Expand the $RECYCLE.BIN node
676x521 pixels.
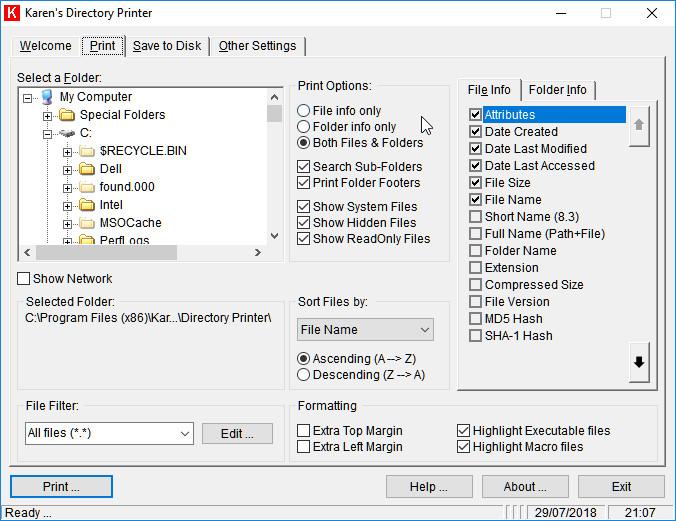(x=67, y=152)
